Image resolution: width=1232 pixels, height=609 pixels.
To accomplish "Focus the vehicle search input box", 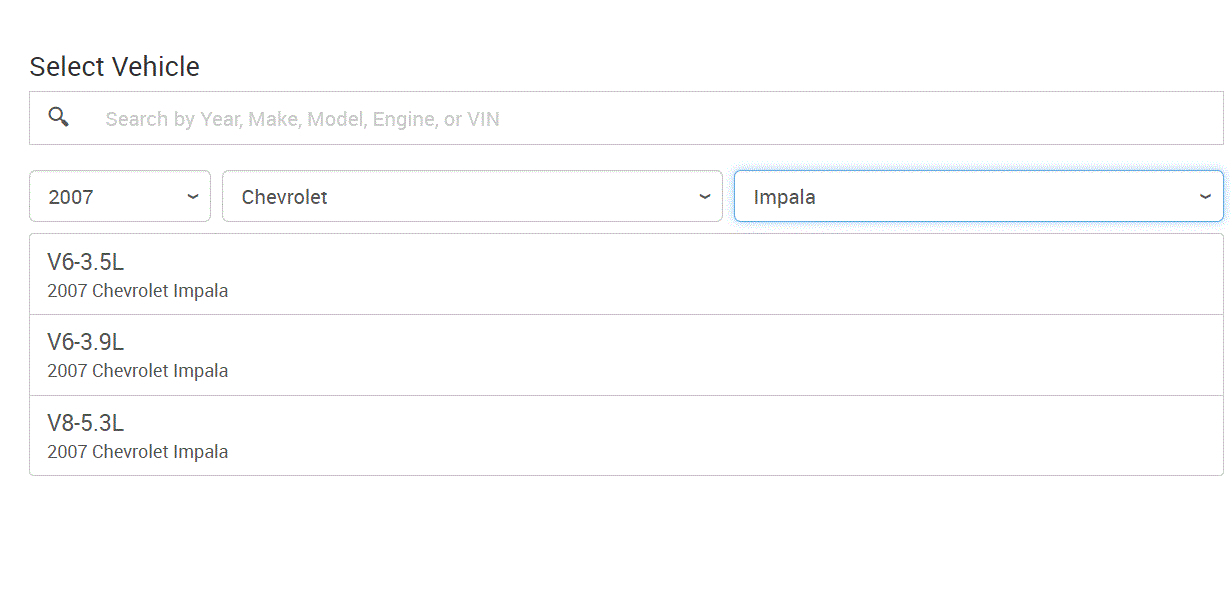I will click(650, 119).
